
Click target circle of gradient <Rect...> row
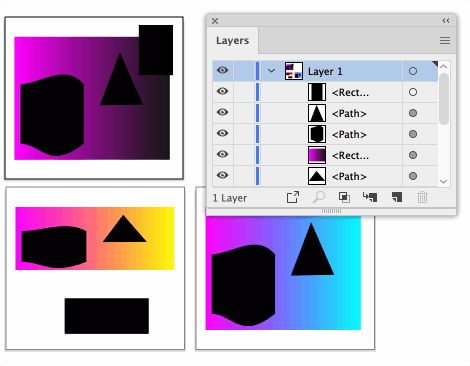413,155
